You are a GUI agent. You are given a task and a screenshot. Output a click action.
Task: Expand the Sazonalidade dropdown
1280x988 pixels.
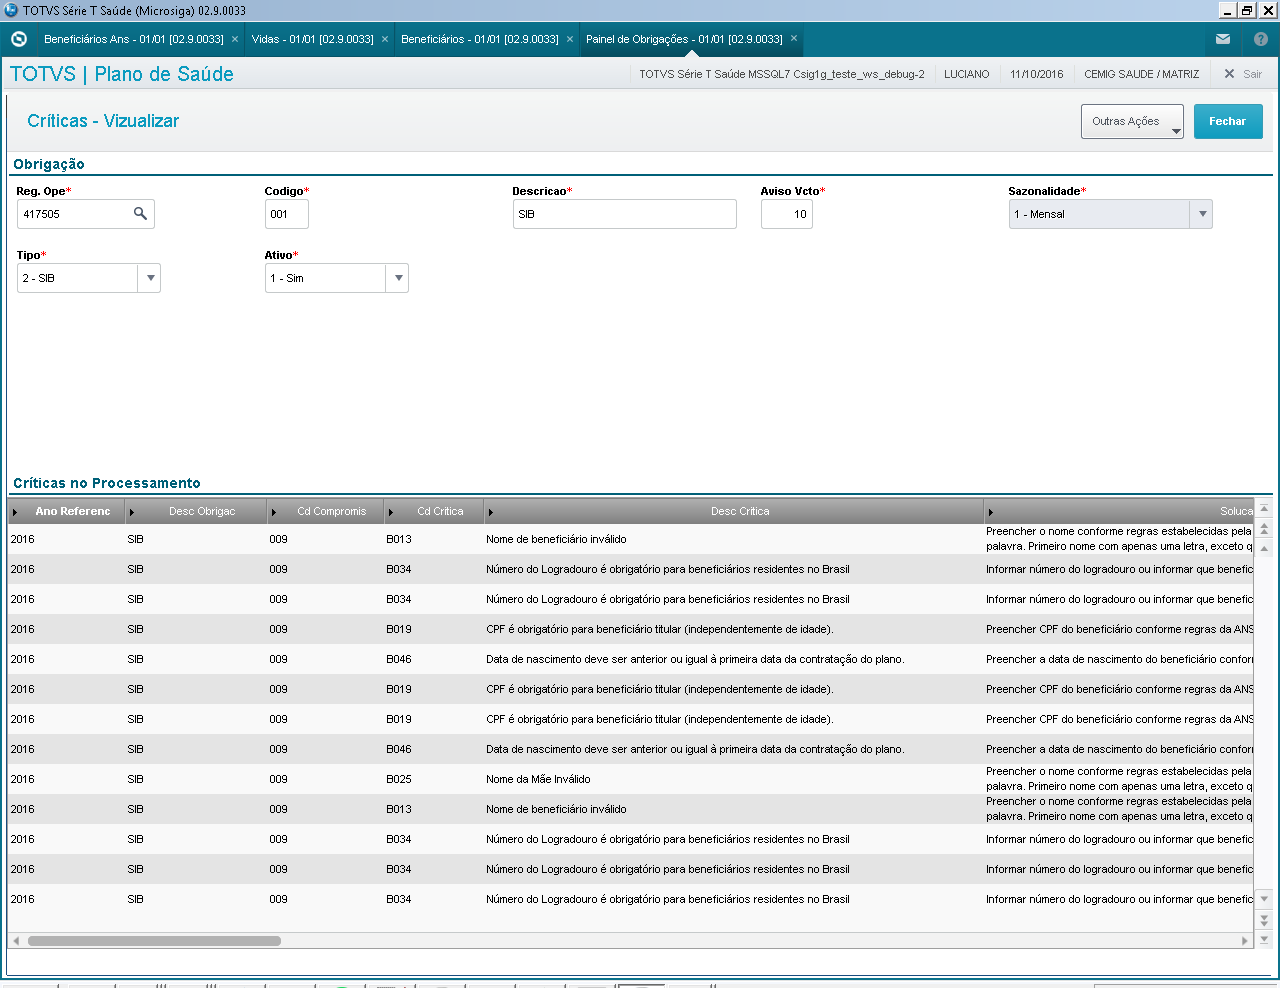1202,214
